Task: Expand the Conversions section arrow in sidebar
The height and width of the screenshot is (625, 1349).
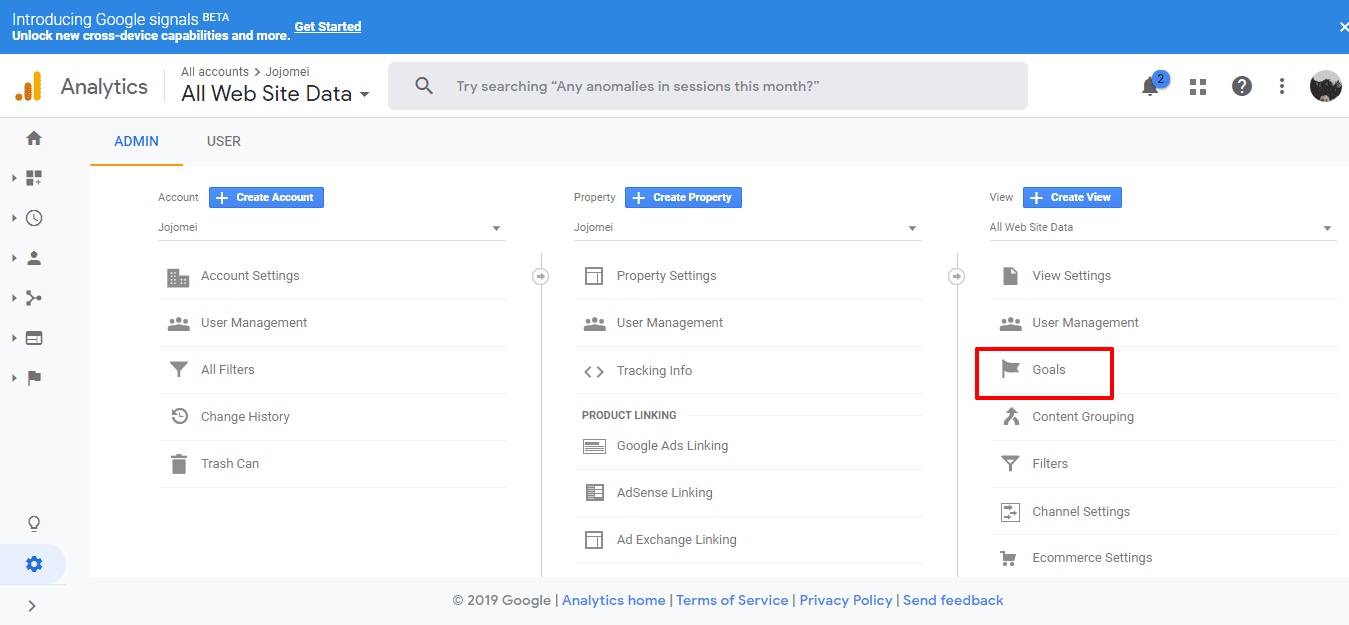Action: [x=14, y=378]
